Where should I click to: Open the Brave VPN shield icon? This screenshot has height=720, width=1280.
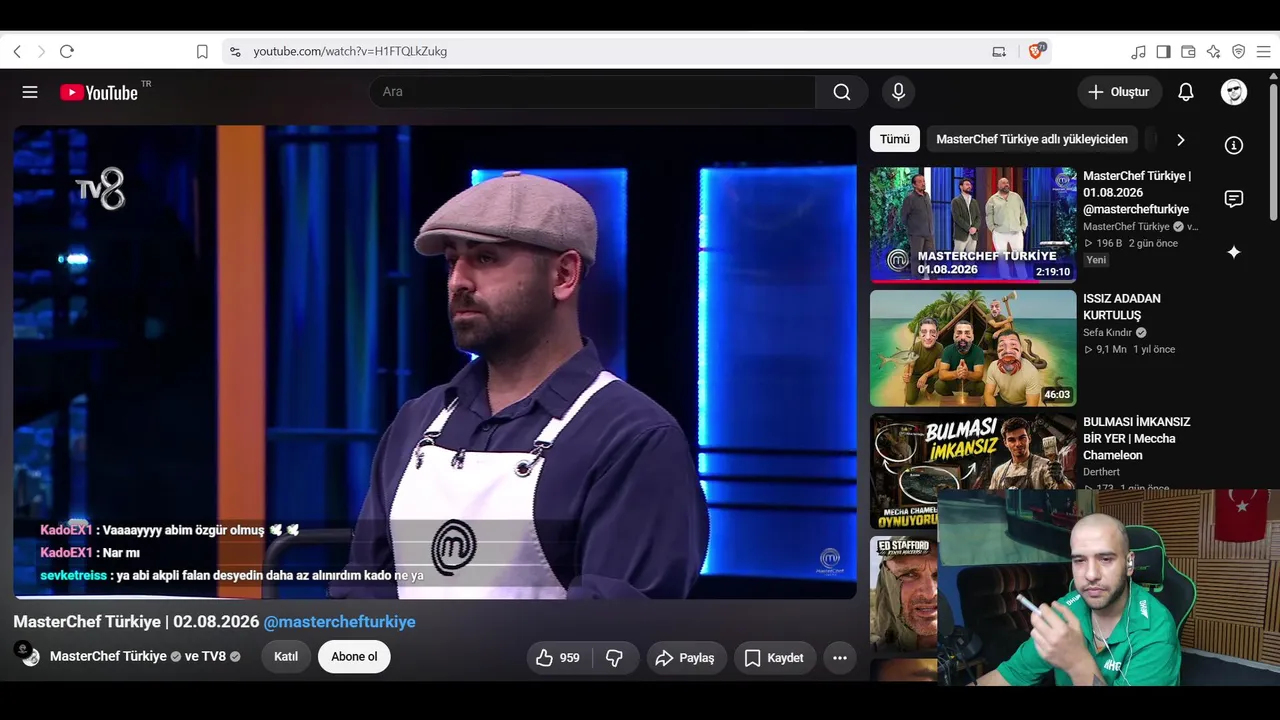click(1238, 51)
